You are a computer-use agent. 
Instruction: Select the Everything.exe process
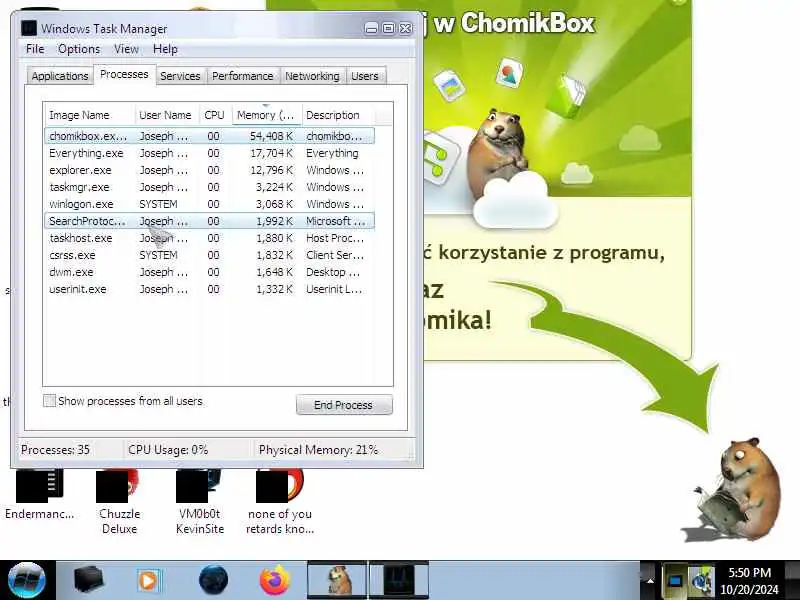point(210,153)
